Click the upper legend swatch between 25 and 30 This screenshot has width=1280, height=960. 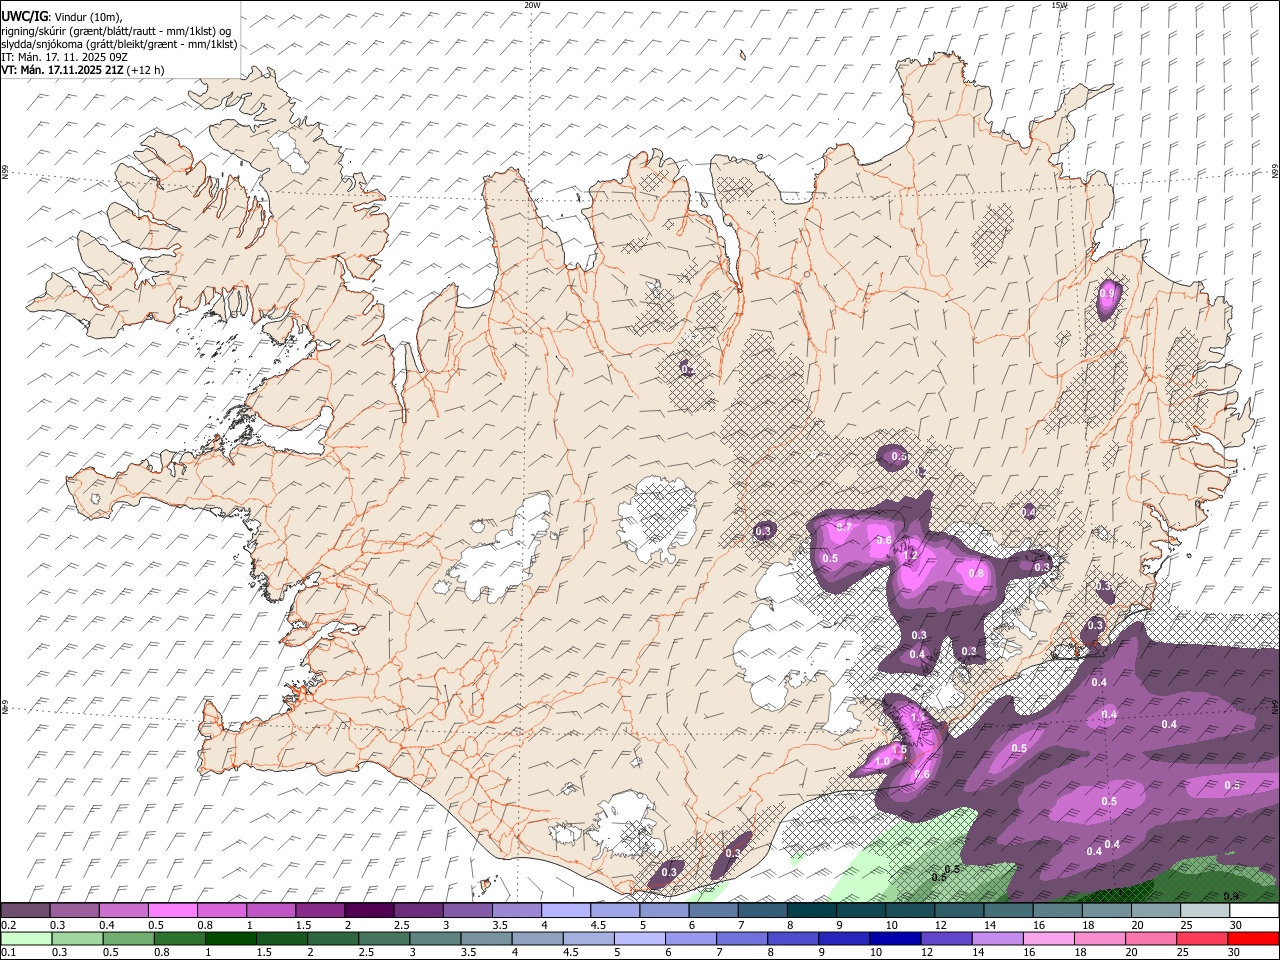(x=1205, y=910)
